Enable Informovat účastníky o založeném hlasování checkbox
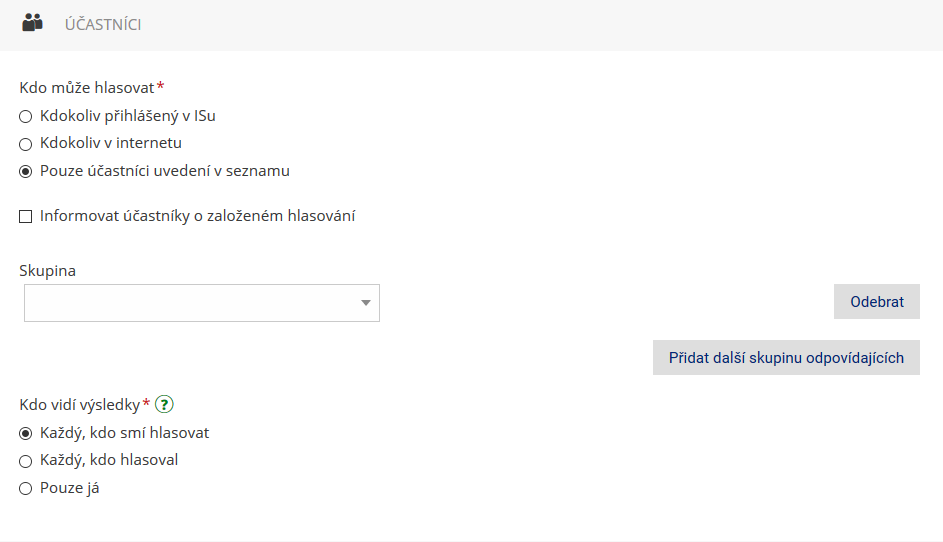The image size is (943, 542). pos(25,217)
